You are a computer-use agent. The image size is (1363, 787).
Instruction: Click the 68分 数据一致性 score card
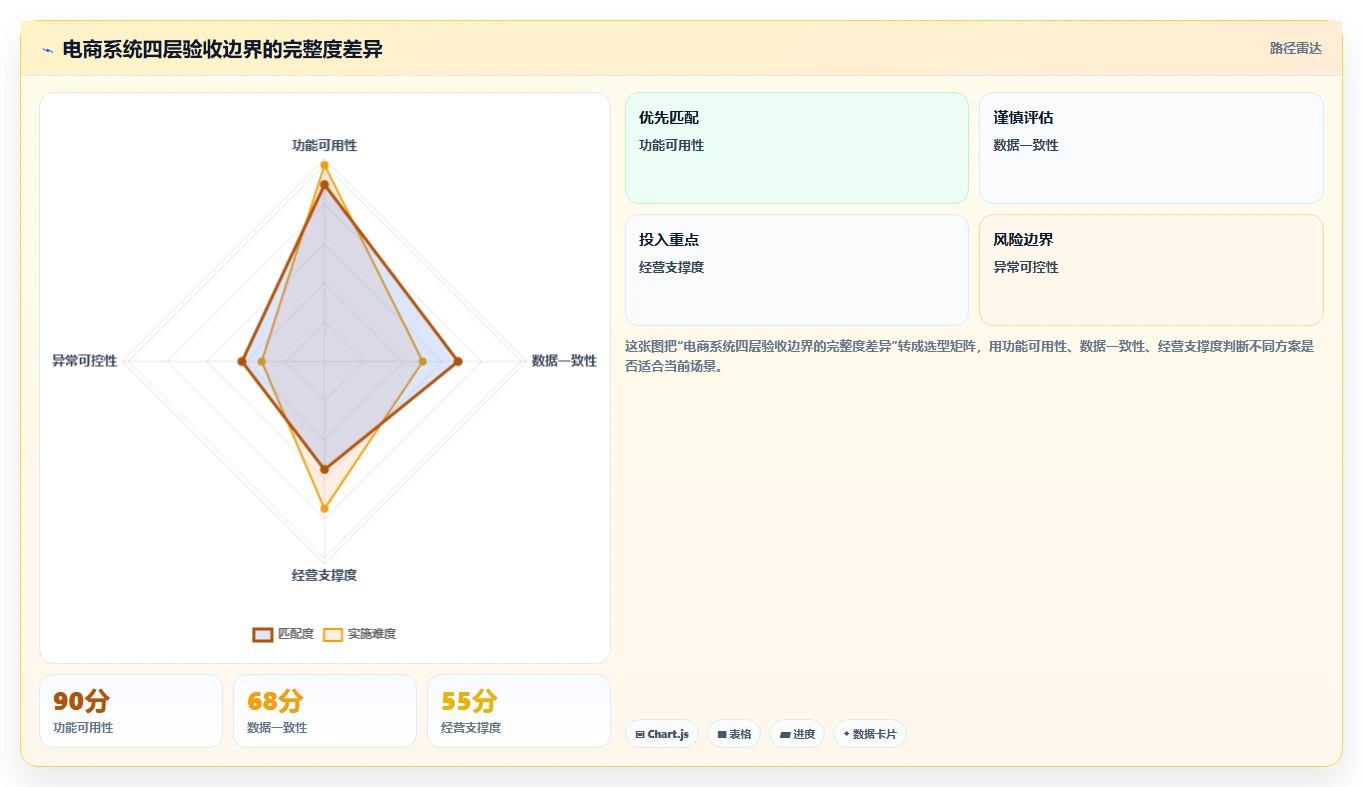325,711
